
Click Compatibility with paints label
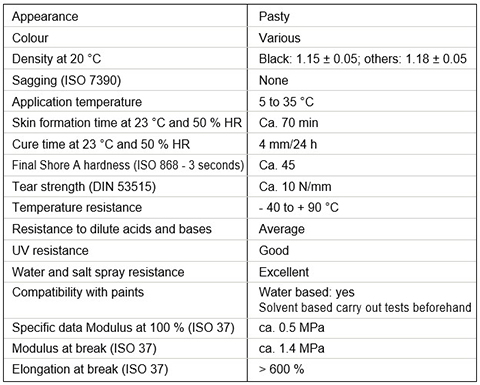[78, 292]
